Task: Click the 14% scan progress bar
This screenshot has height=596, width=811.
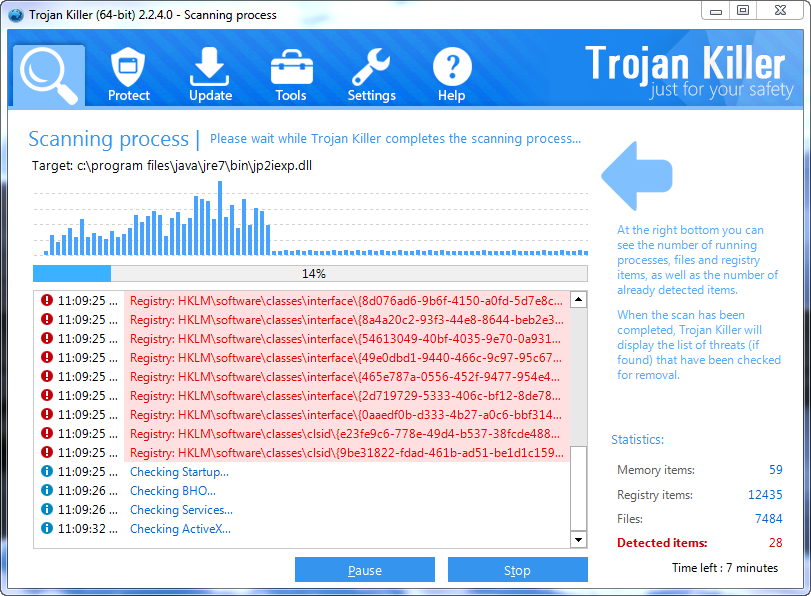Action: 310,273
